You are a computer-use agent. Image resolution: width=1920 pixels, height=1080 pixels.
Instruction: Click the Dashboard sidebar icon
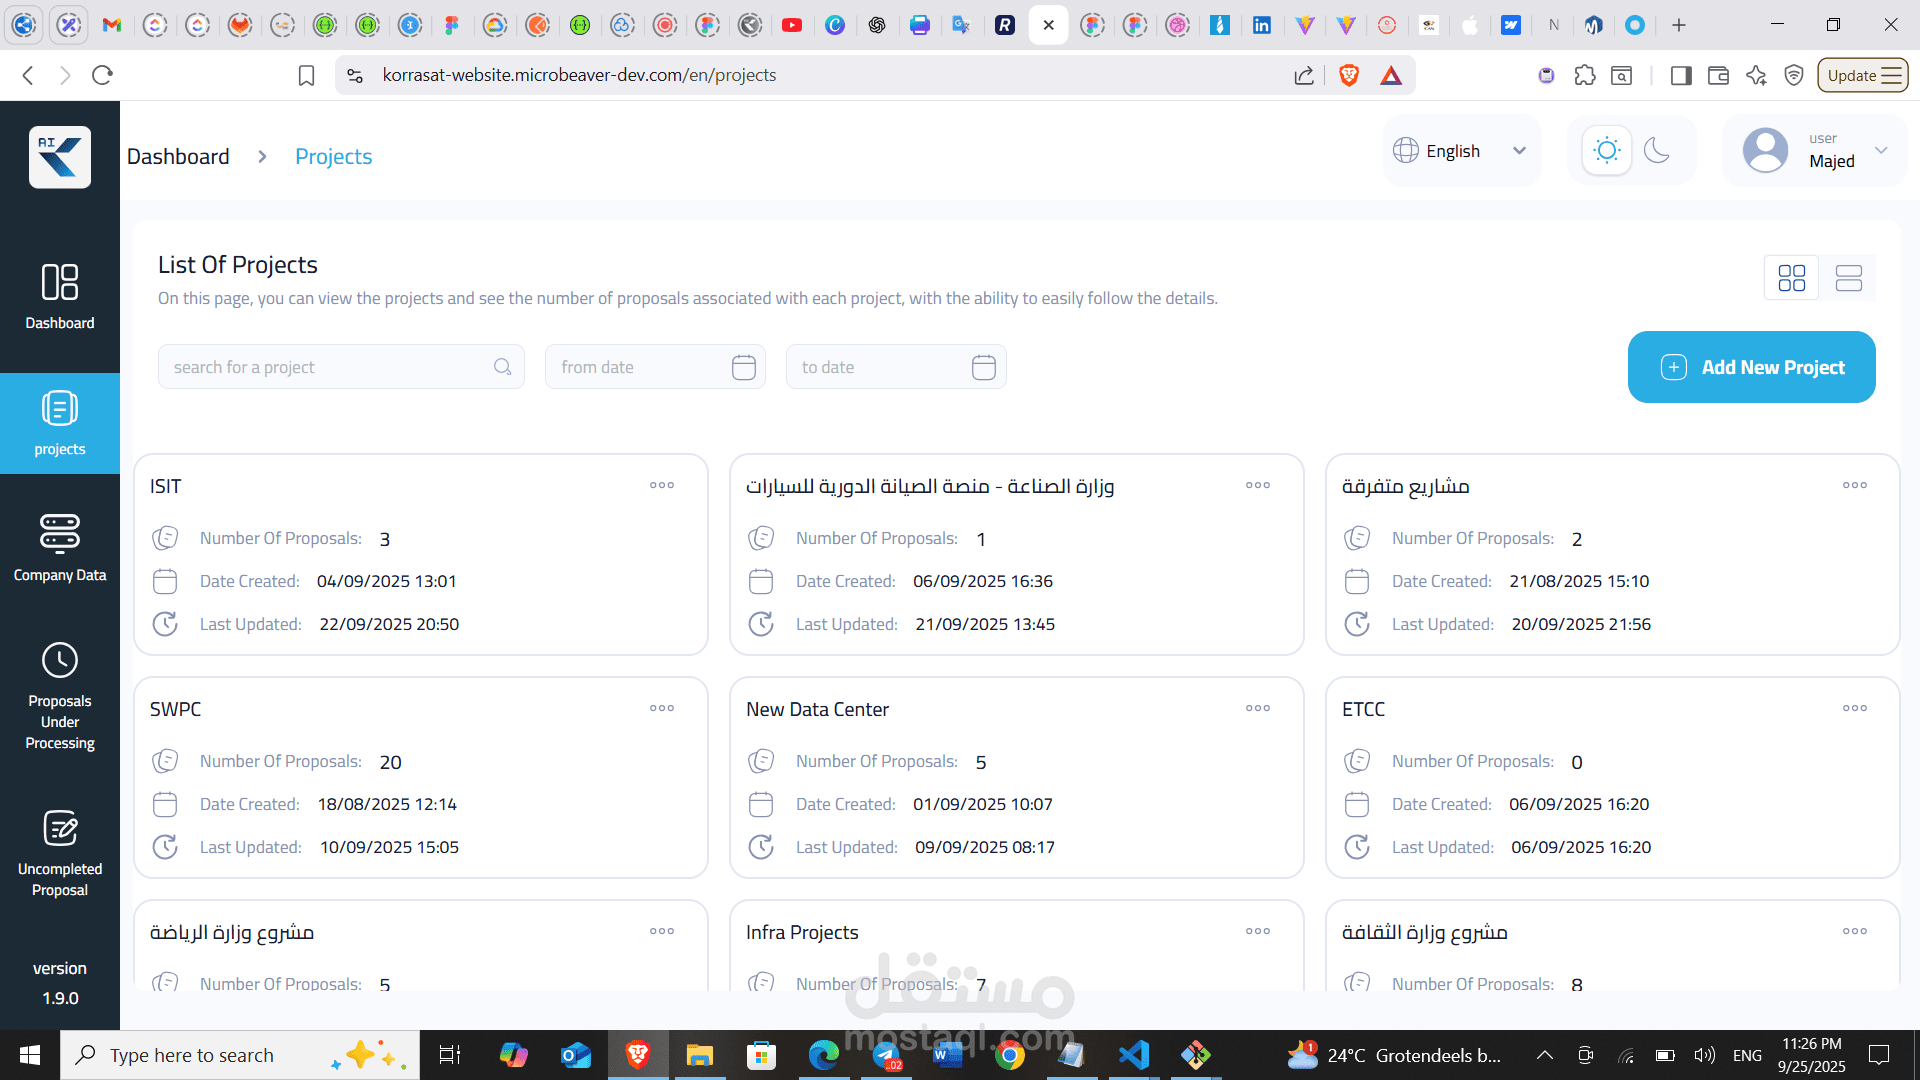60,295
